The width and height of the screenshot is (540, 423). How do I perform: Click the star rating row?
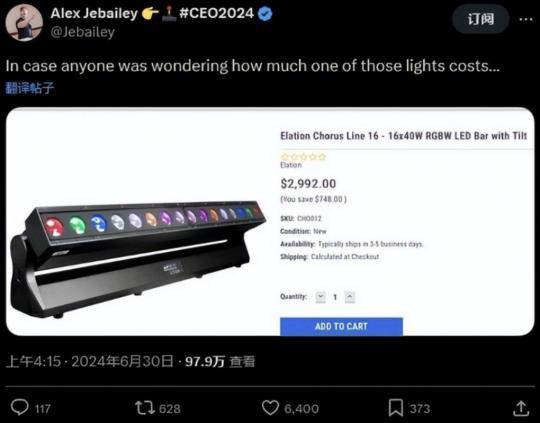tap(303, 157)
